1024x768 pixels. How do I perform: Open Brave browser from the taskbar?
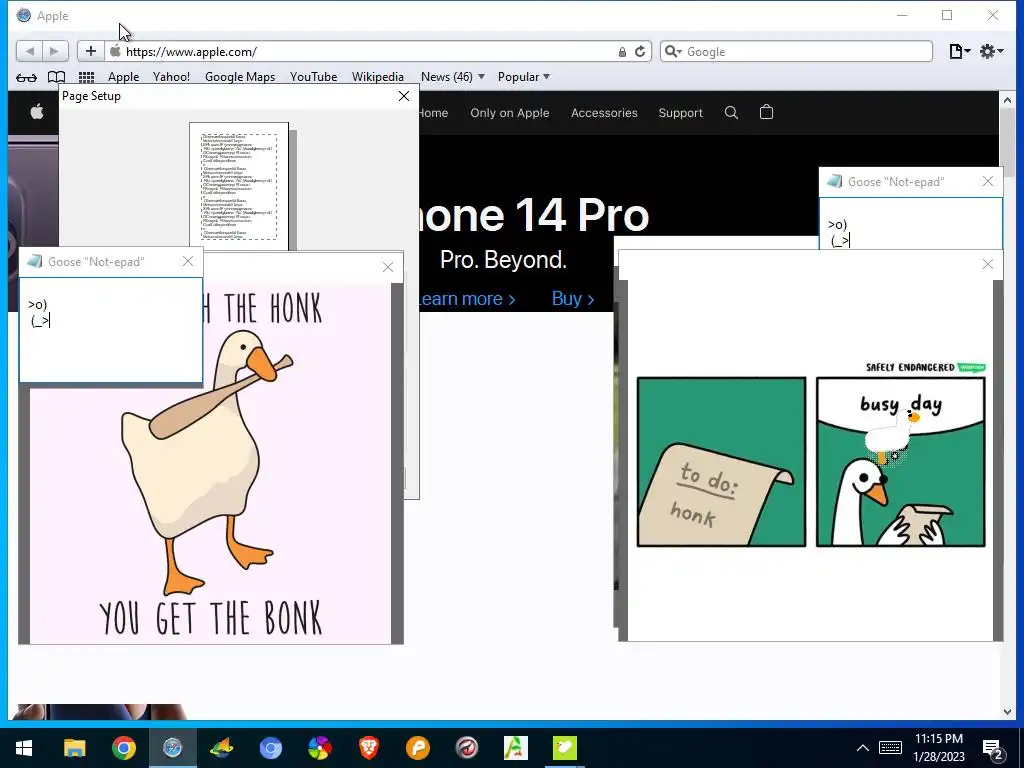pos(368,748)
